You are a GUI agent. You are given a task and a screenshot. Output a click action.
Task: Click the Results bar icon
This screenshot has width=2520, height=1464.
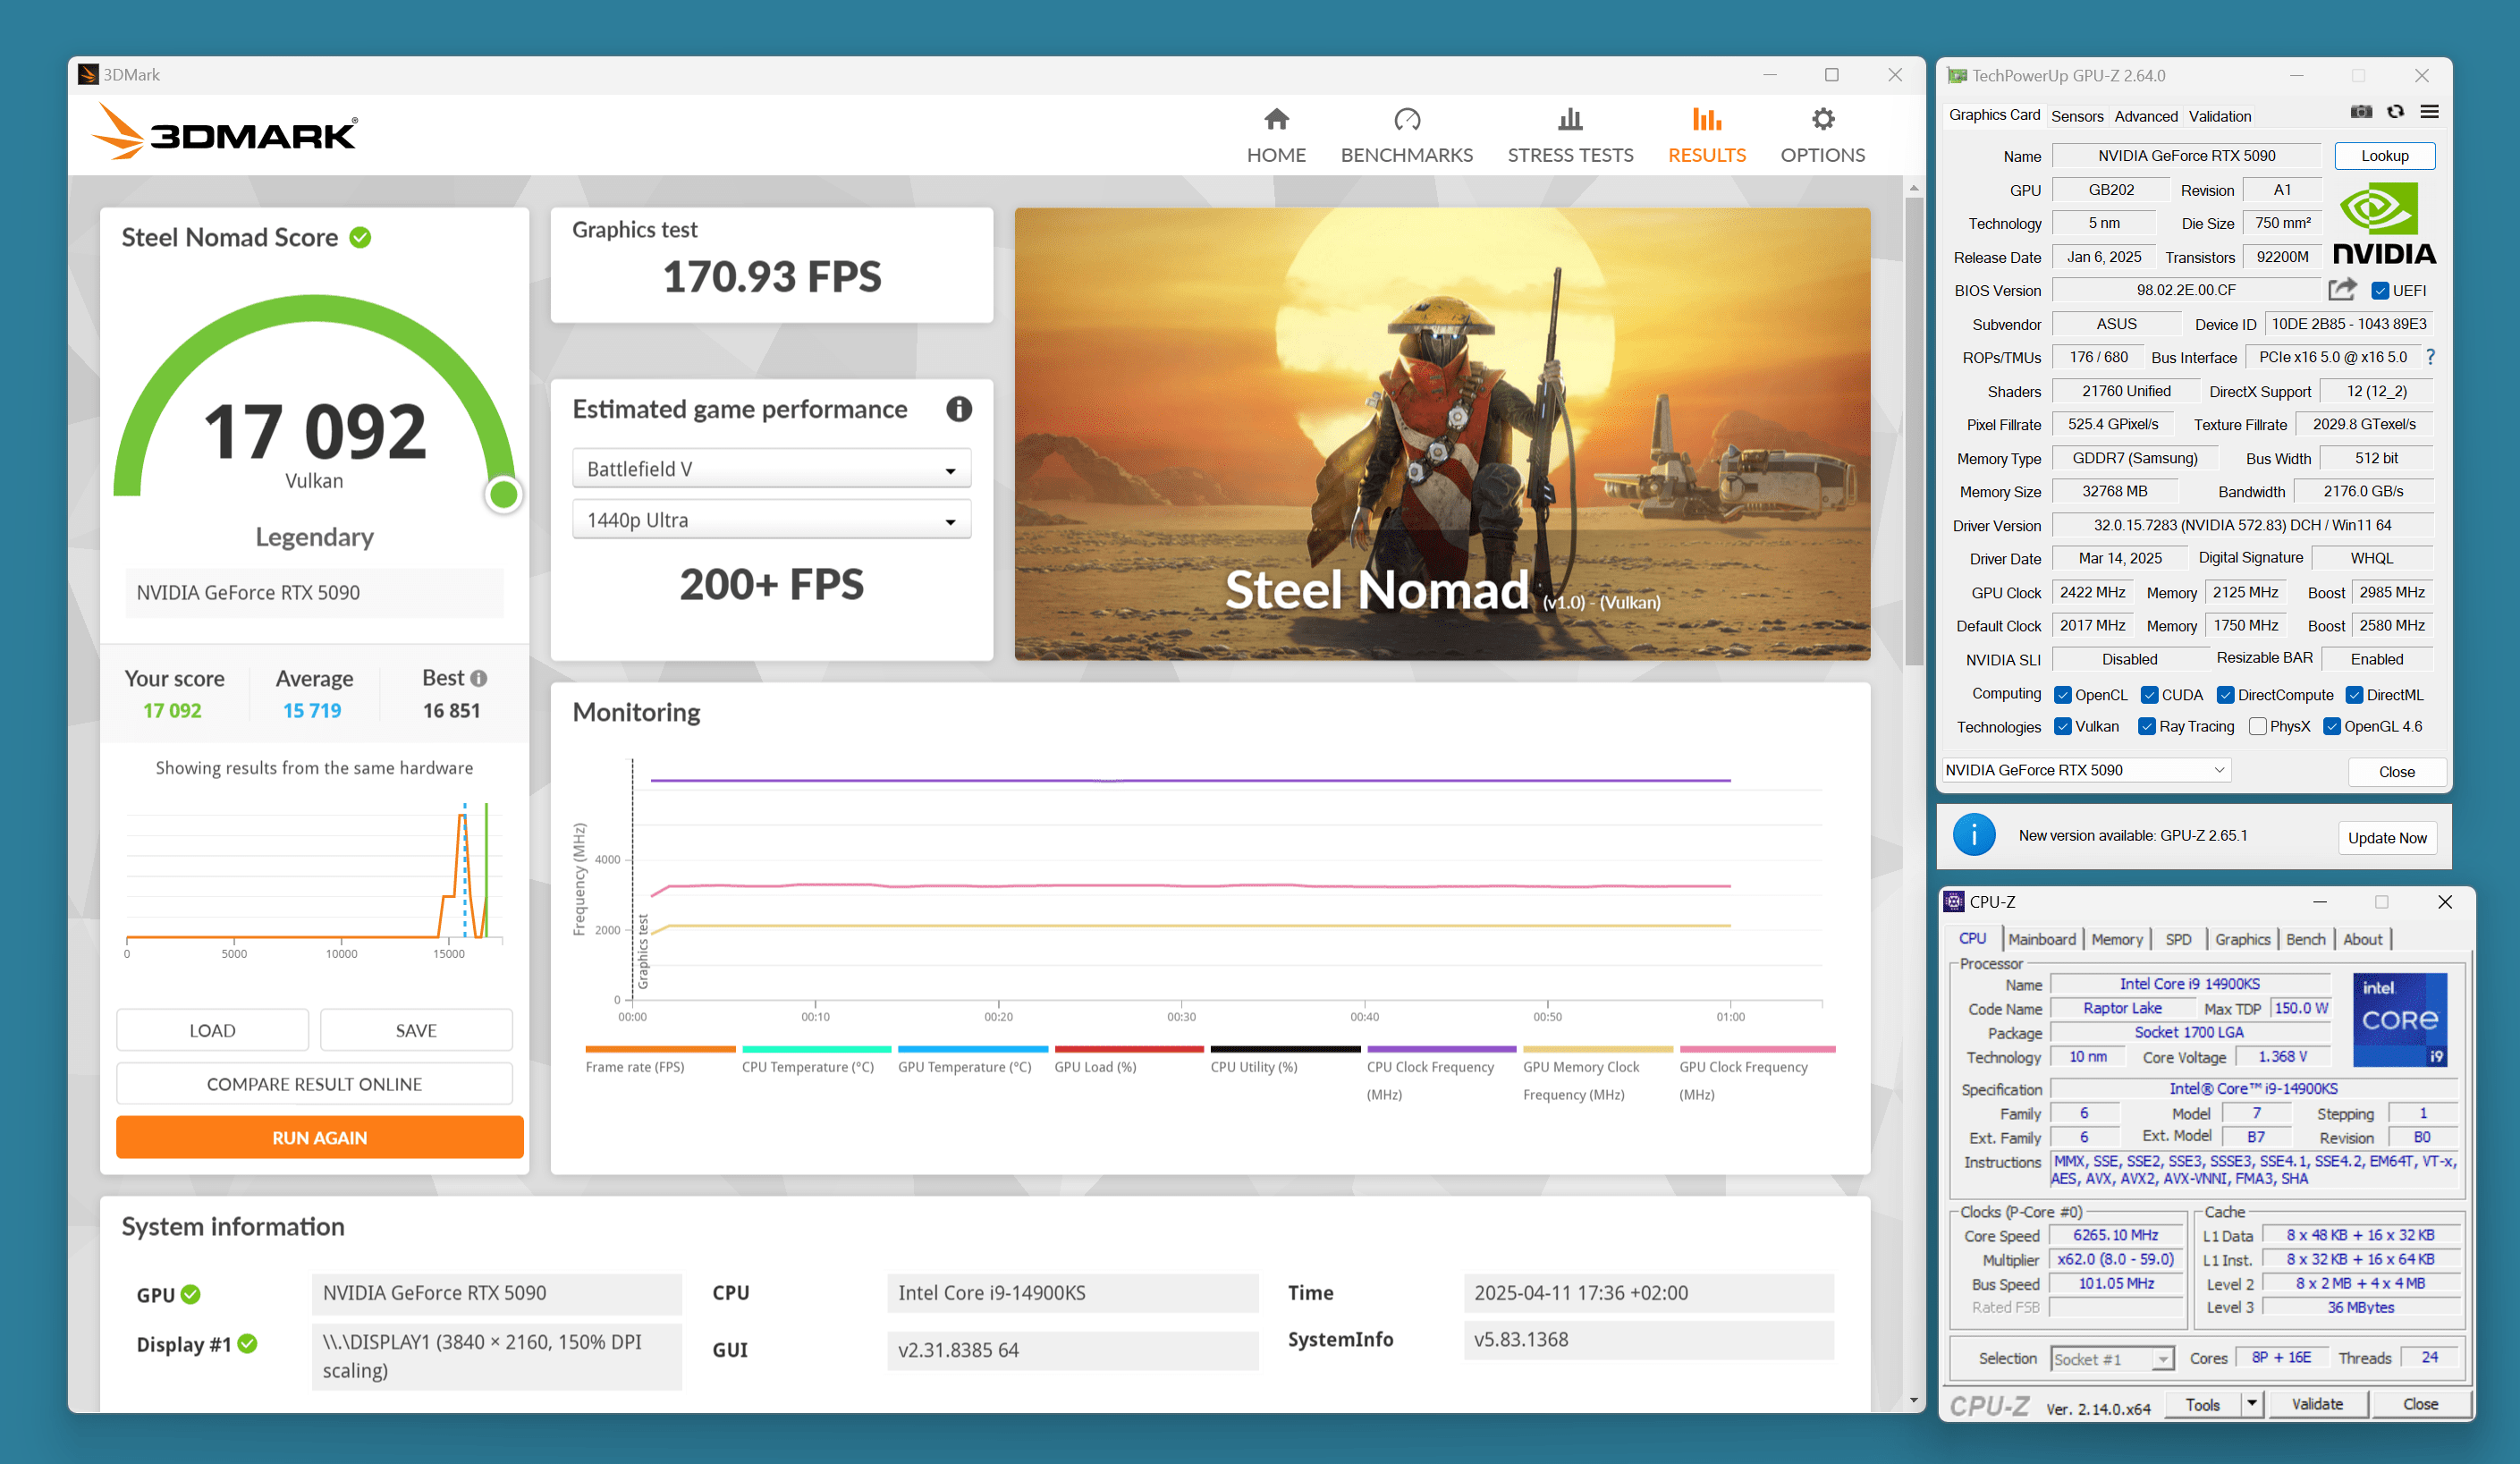[1706, 120]
